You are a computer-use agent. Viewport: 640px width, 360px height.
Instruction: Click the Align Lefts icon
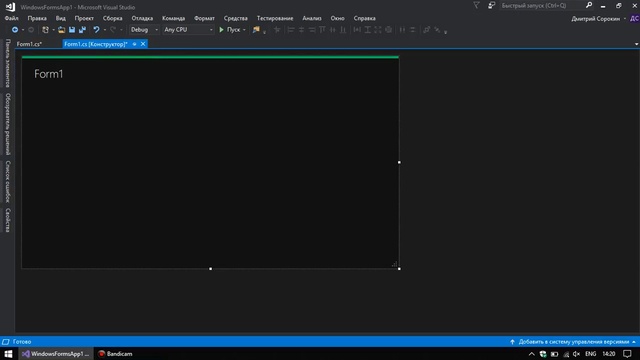pyautogui.click(x=291, y=30)
